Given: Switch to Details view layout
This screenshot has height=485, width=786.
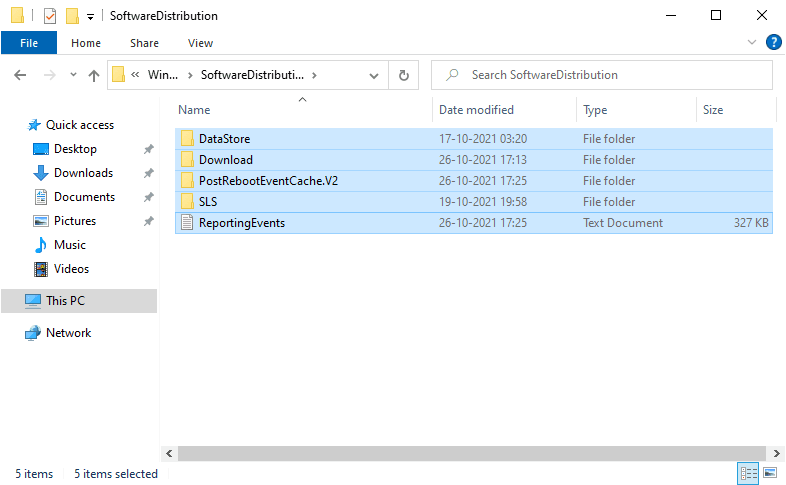Looking at the screenshot, I should click(x=748, y=473).
